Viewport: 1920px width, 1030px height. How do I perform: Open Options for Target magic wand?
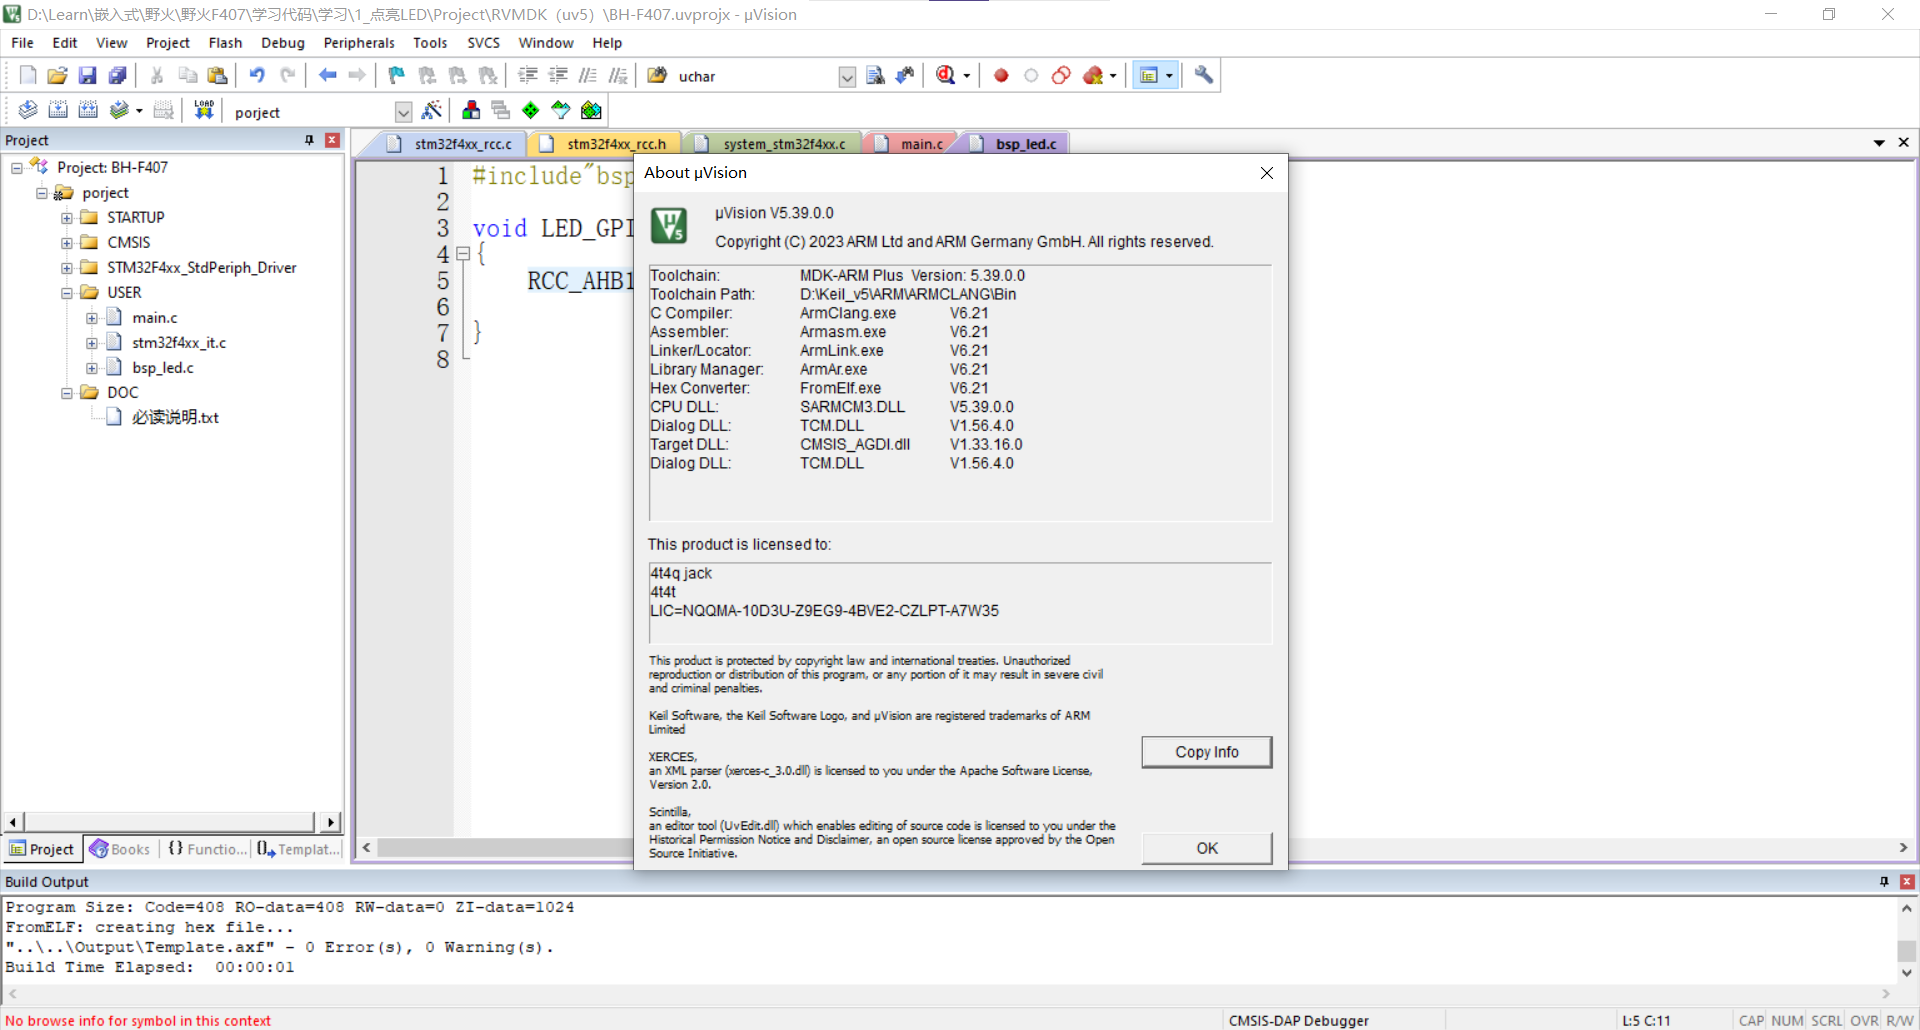(432, 110)
